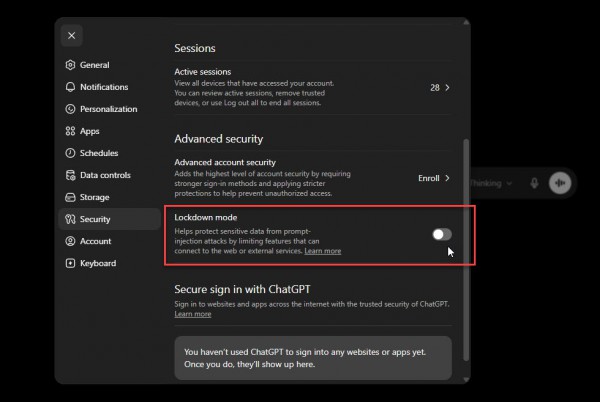Toggle the Lockdown mode switch

click(442, 234)
